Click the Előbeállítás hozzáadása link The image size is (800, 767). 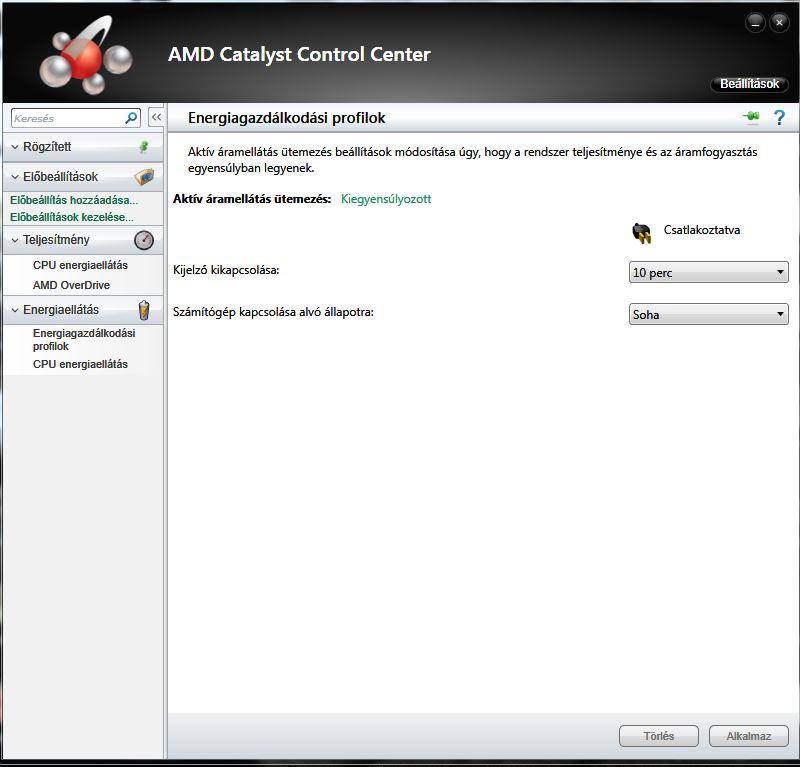[x=74, y=200]
